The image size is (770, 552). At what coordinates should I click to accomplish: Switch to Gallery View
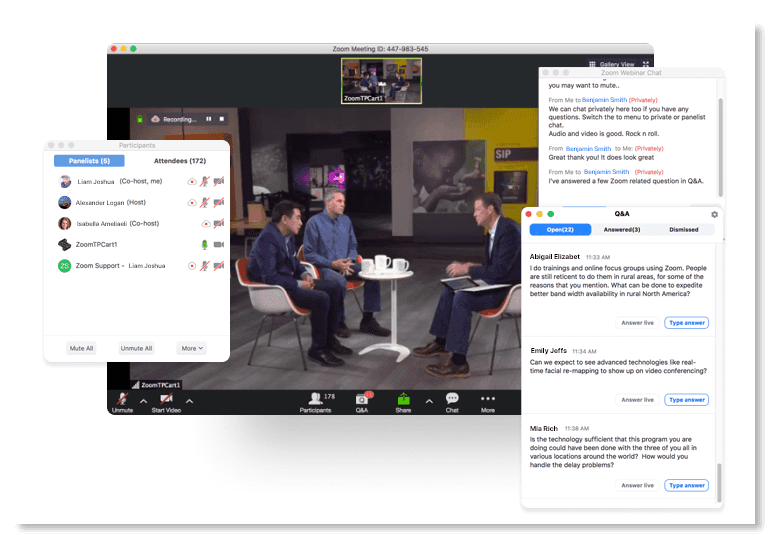point(611,64)
